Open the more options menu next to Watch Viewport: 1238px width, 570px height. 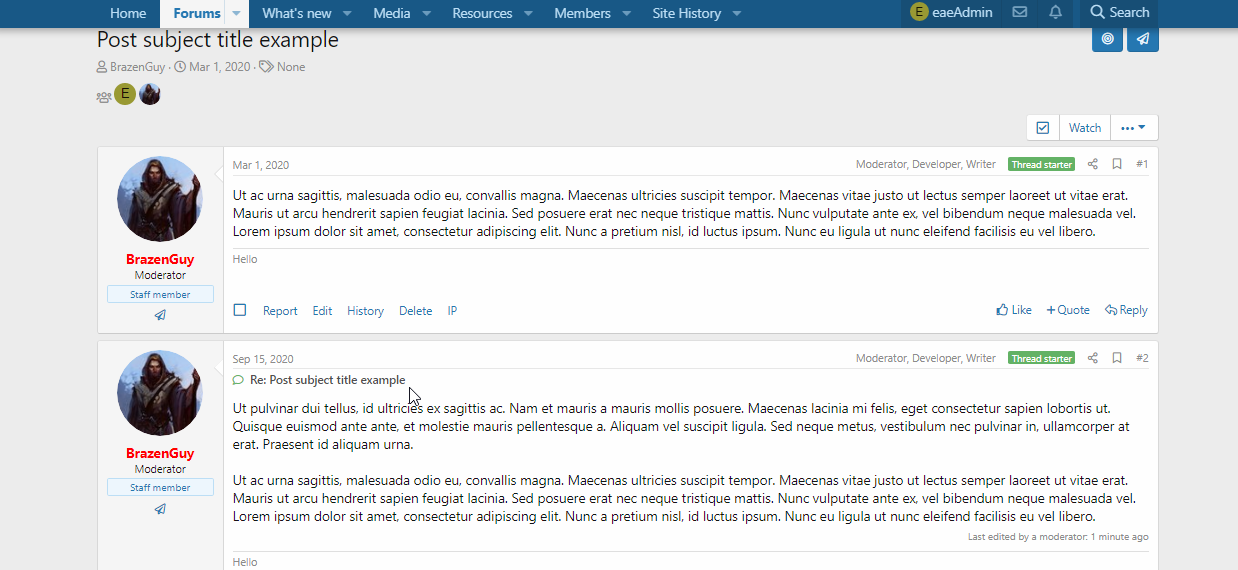click(1134, 128)
